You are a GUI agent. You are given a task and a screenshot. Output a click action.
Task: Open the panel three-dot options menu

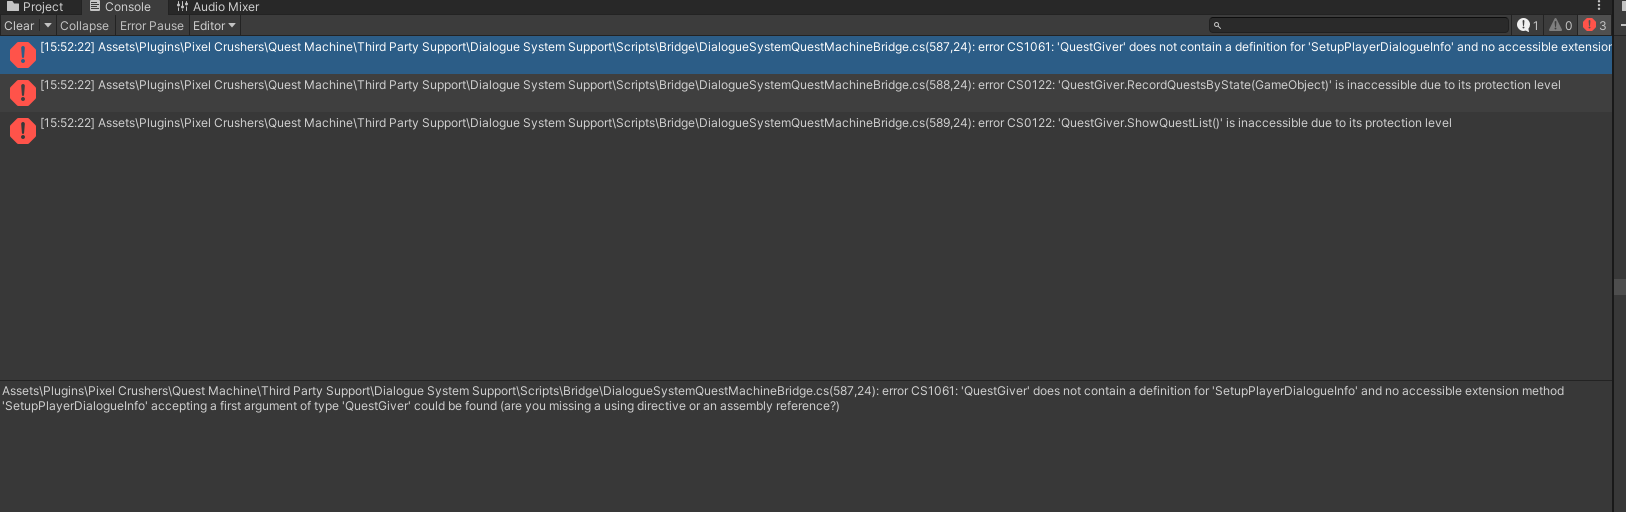pos(1599,6)
